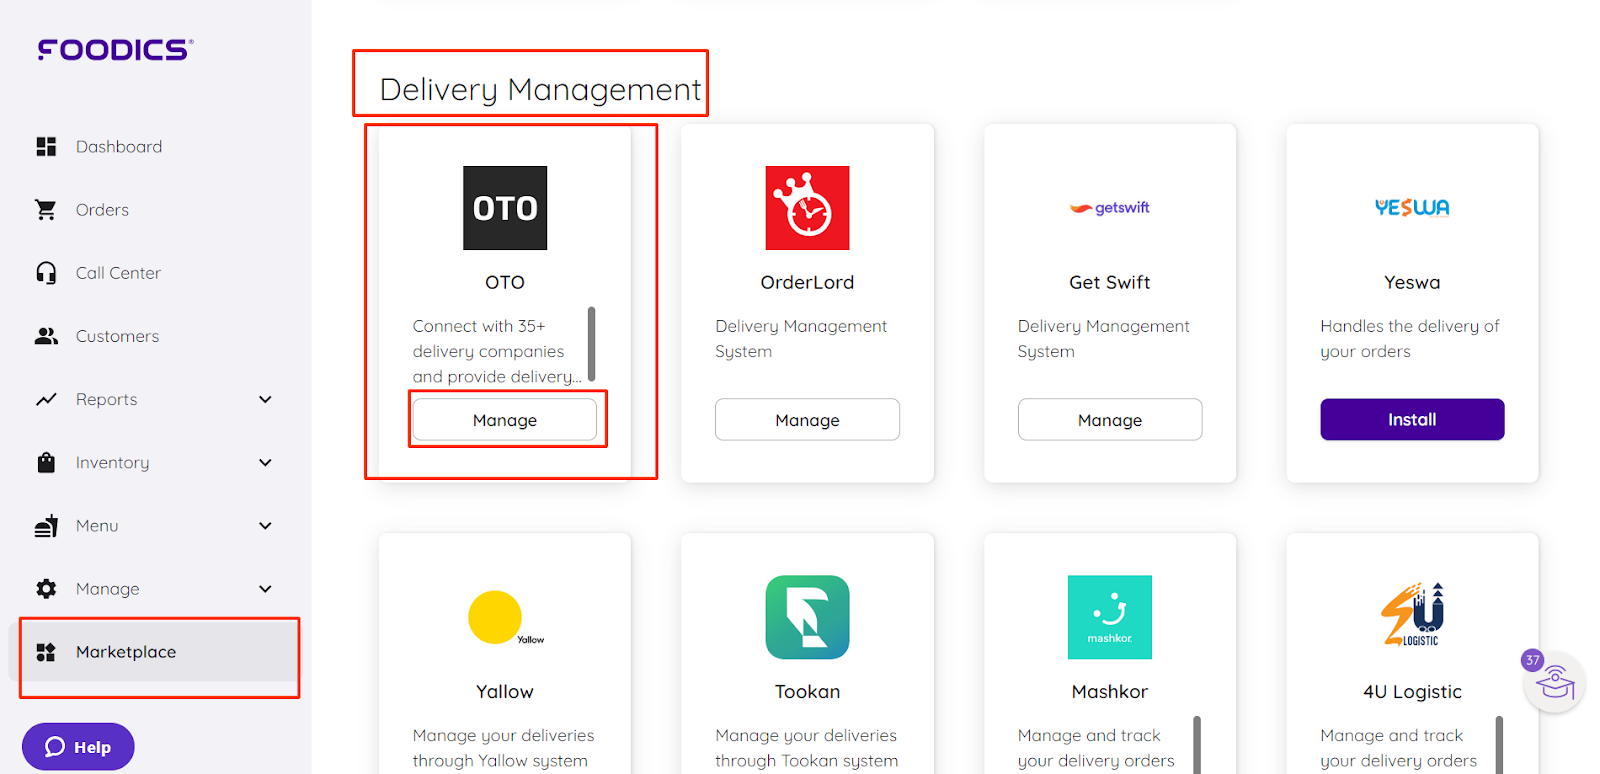Click Manage button for OrderLord
Viewport: 1600px width, 774px height.
tap(807, 420)
